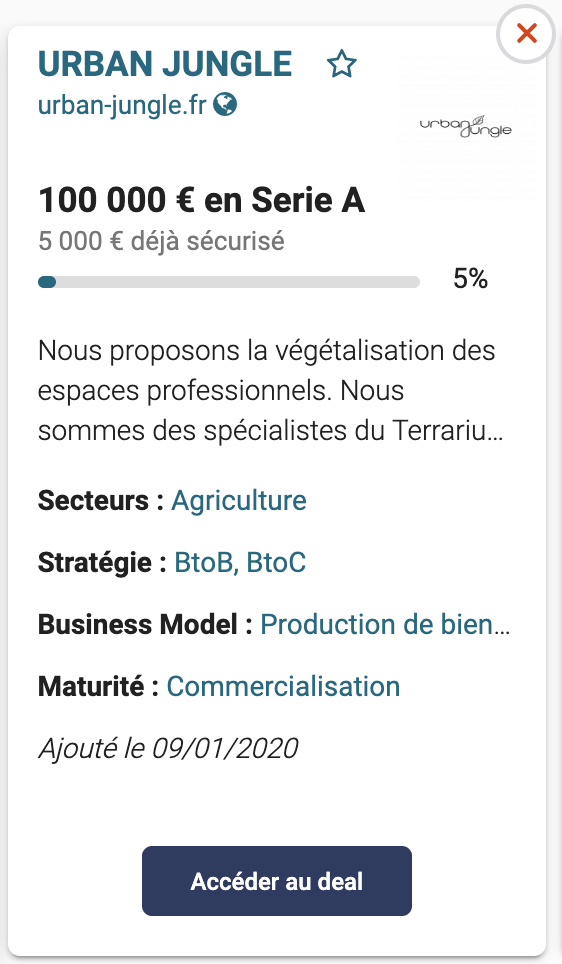Select the BtoB strategy tag

(206, 563)
